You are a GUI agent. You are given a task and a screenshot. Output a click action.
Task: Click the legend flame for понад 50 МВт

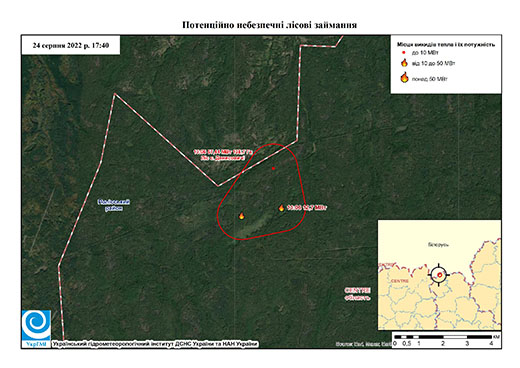coord(404,77)
